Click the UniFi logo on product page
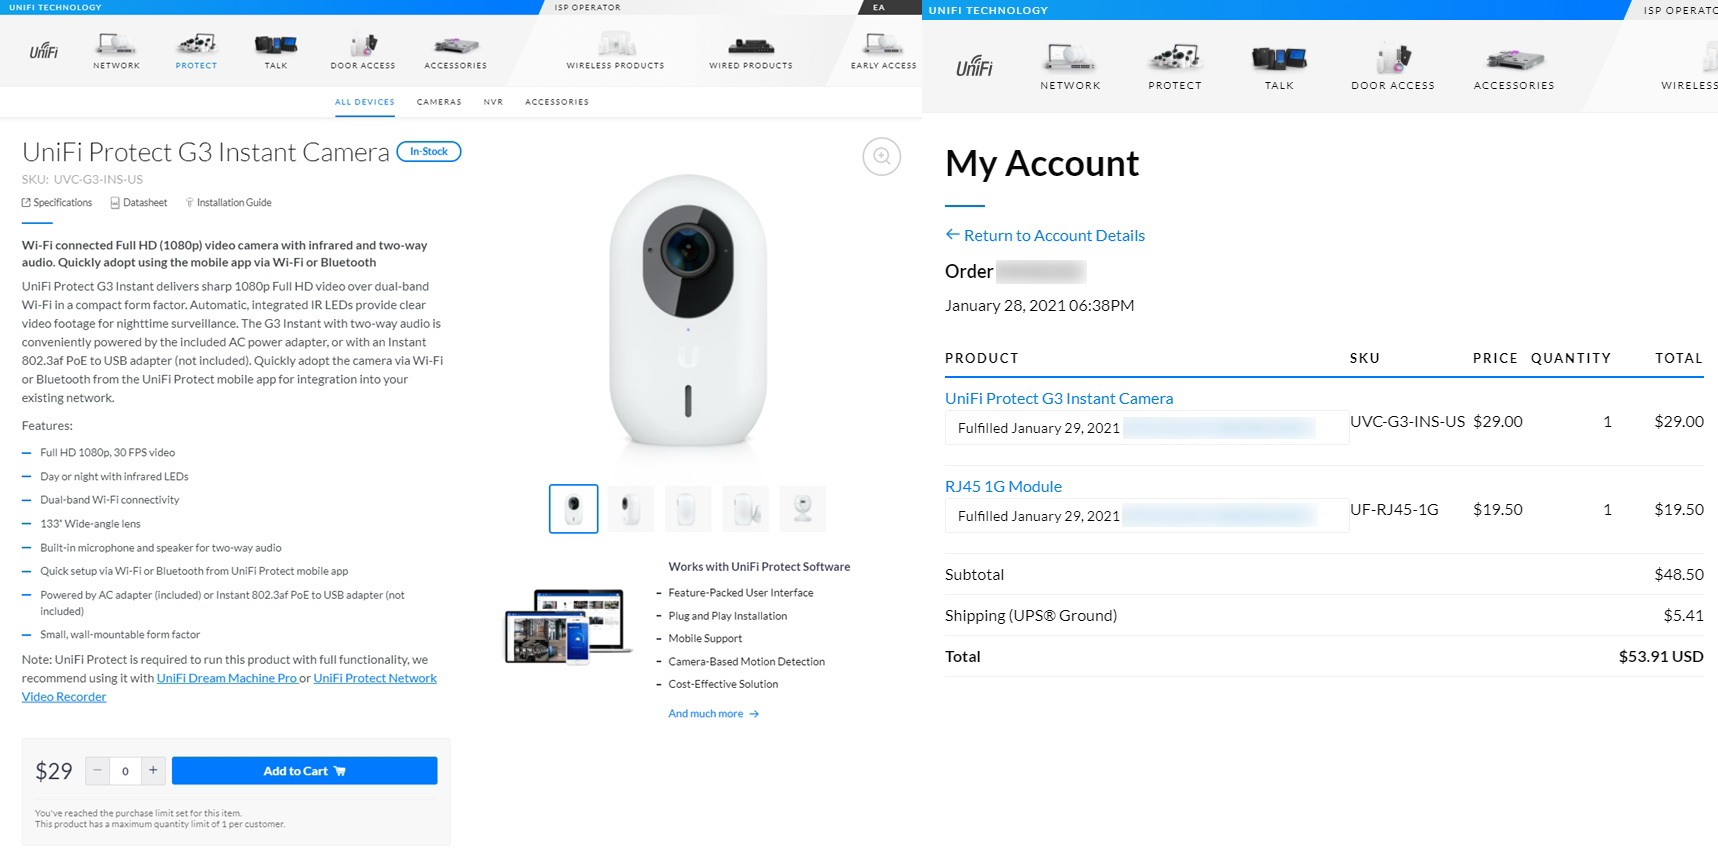Image resolution: width=1718 pixels, height=865 pixels. pos(43,51)
